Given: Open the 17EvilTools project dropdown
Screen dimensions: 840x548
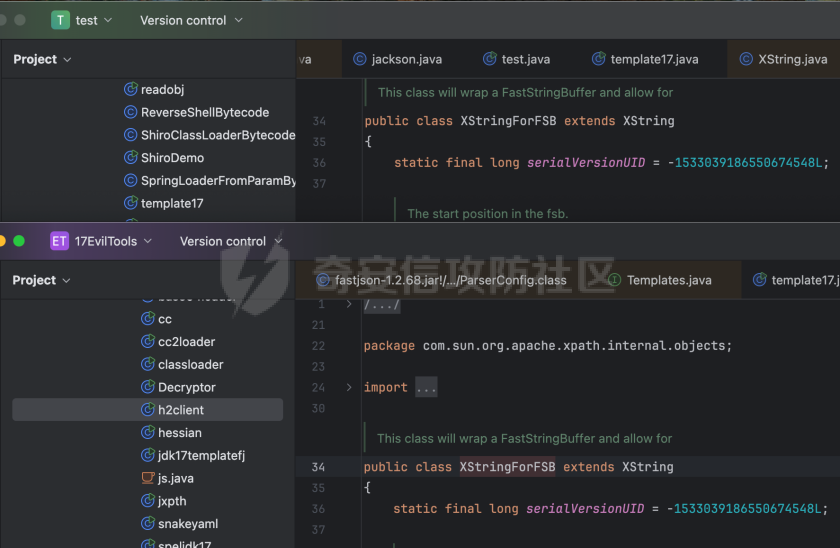Looking at the screenshot, I should (112, 242).
